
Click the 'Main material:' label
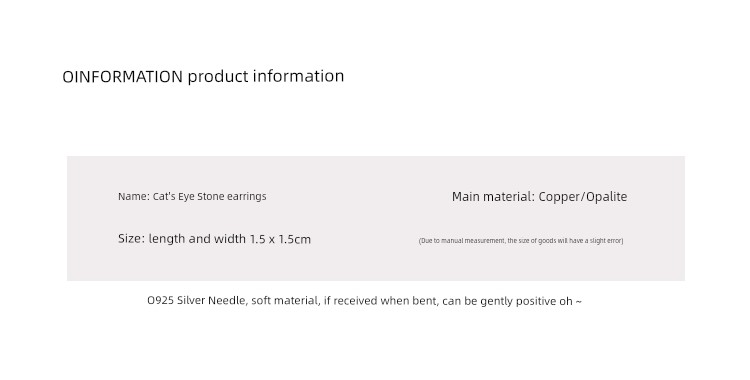[x=493, y=197]
